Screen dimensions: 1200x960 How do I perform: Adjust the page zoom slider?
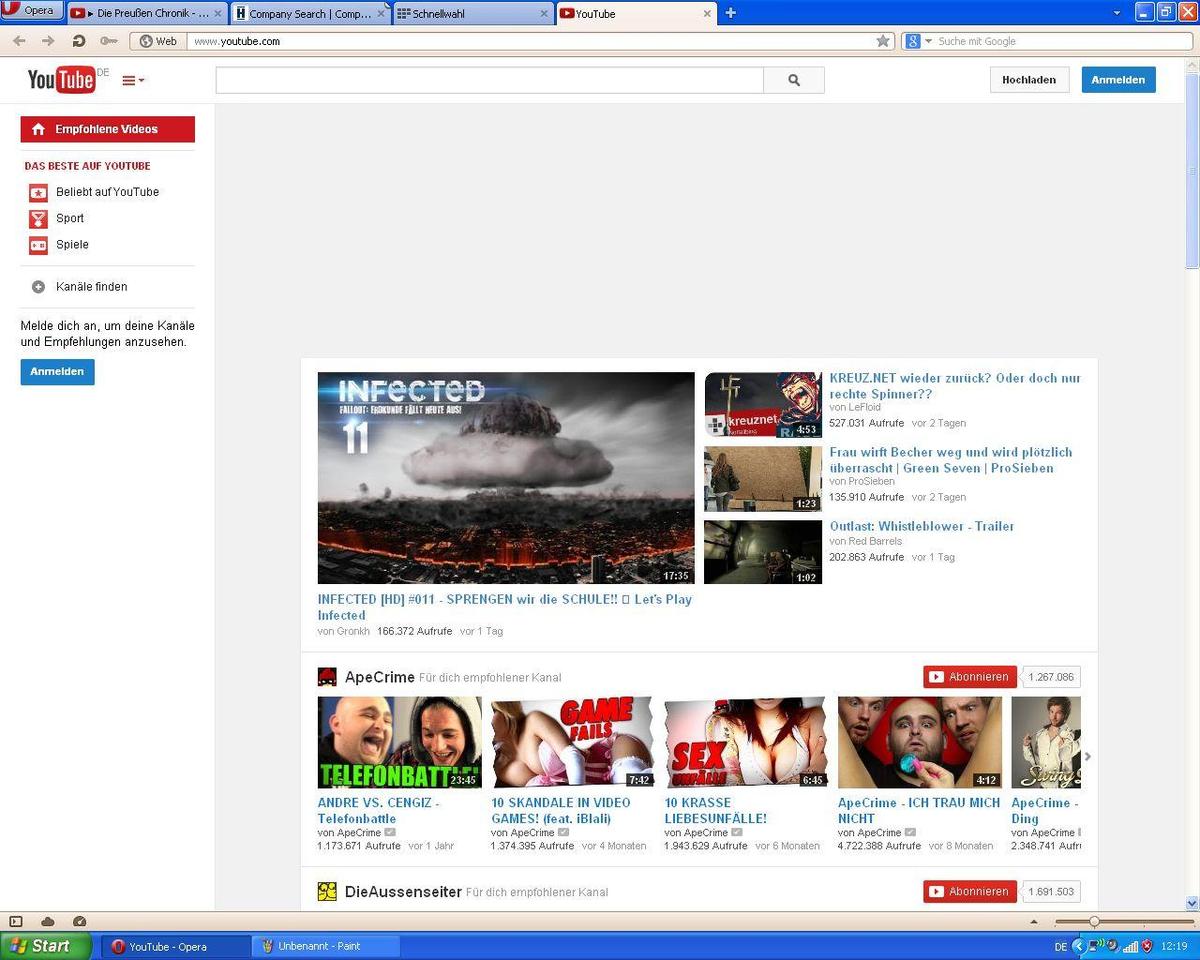click(1094, 922)
